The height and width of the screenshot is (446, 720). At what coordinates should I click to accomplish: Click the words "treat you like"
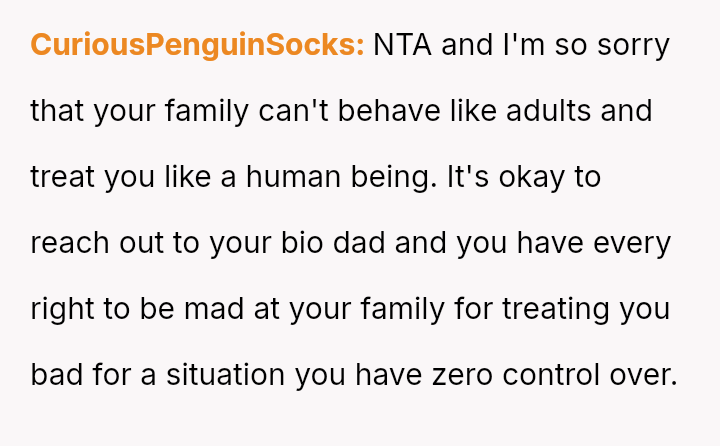(x=124, y=176)
